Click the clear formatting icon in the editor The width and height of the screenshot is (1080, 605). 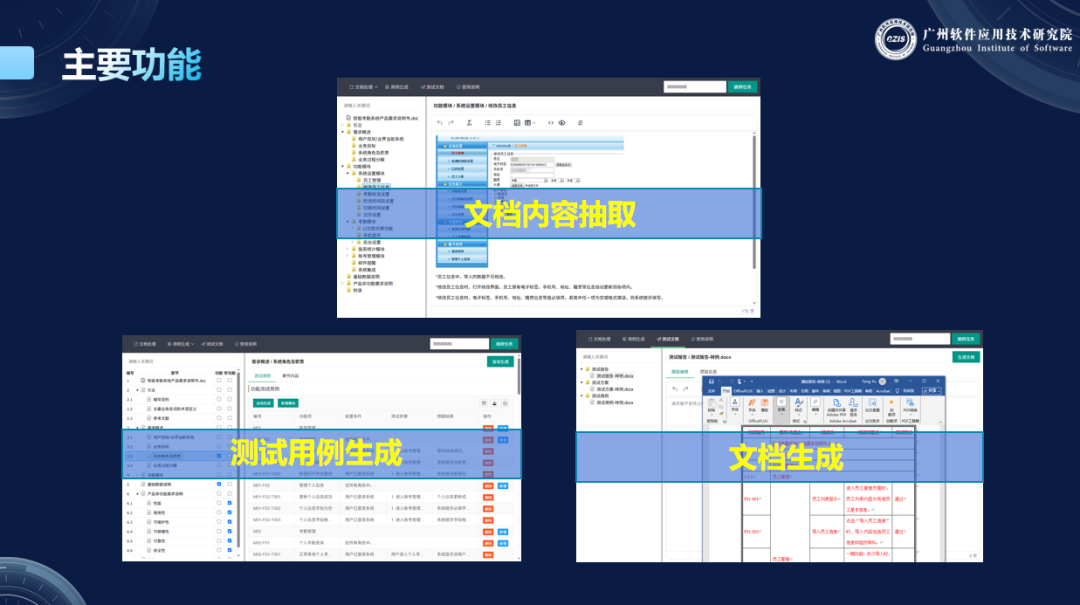[x=468, y=122]
